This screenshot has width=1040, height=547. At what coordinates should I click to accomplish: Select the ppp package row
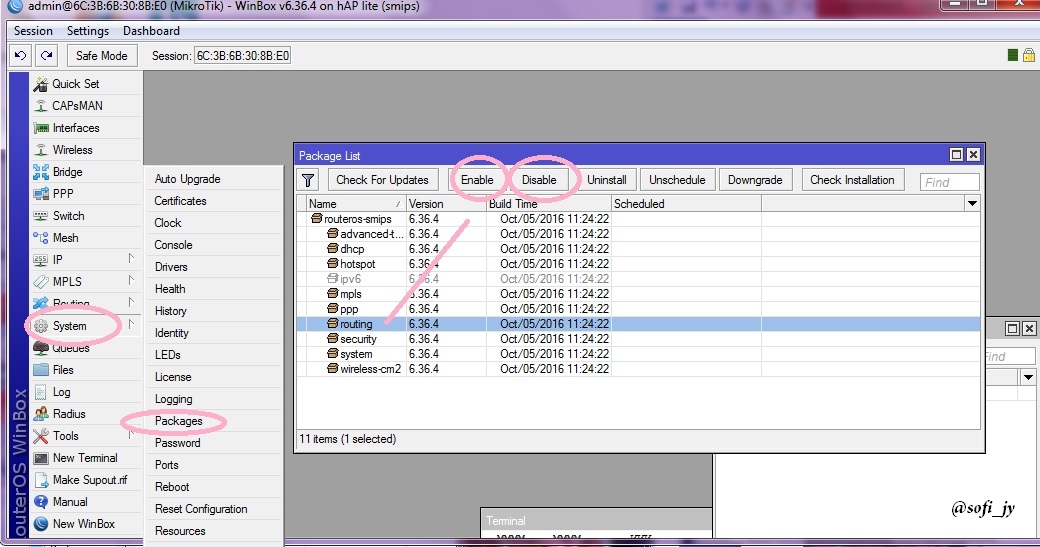[638, 309]
